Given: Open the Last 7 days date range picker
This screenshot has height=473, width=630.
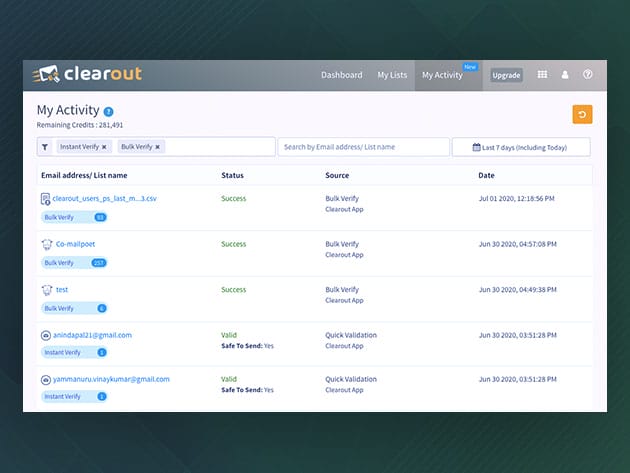Looking at the screenshot, I should click(521, 147).
